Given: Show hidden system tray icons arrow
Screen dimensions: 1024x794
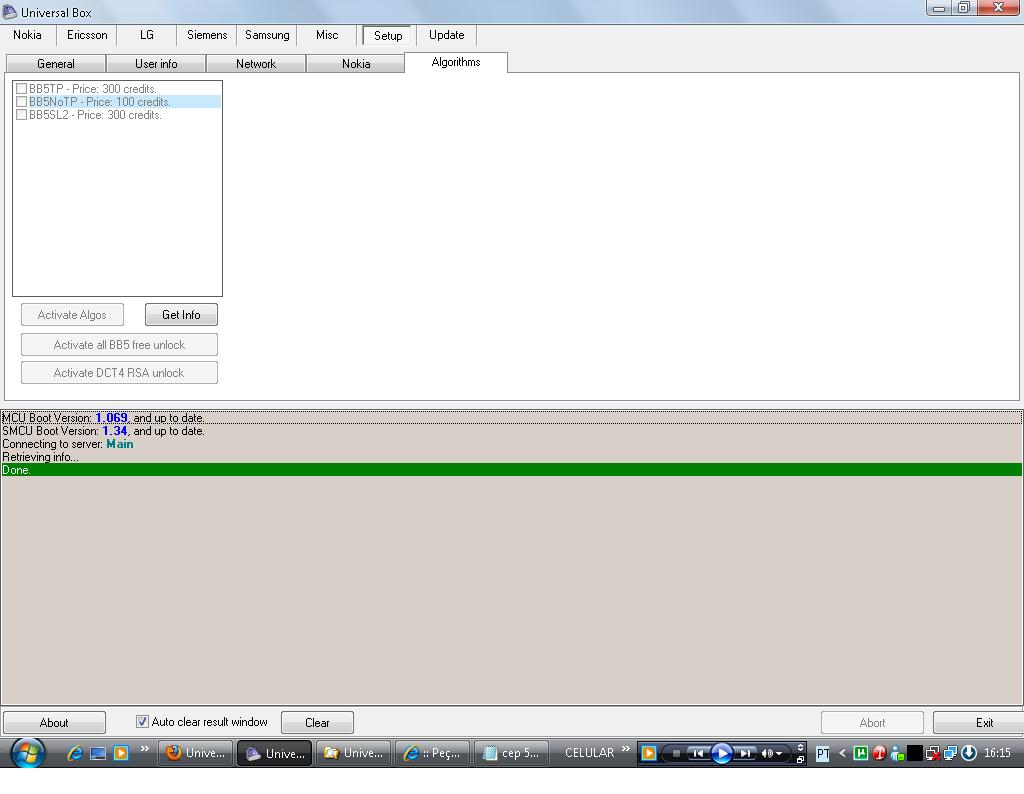Looking at the screenshot, I should point(842,753).
